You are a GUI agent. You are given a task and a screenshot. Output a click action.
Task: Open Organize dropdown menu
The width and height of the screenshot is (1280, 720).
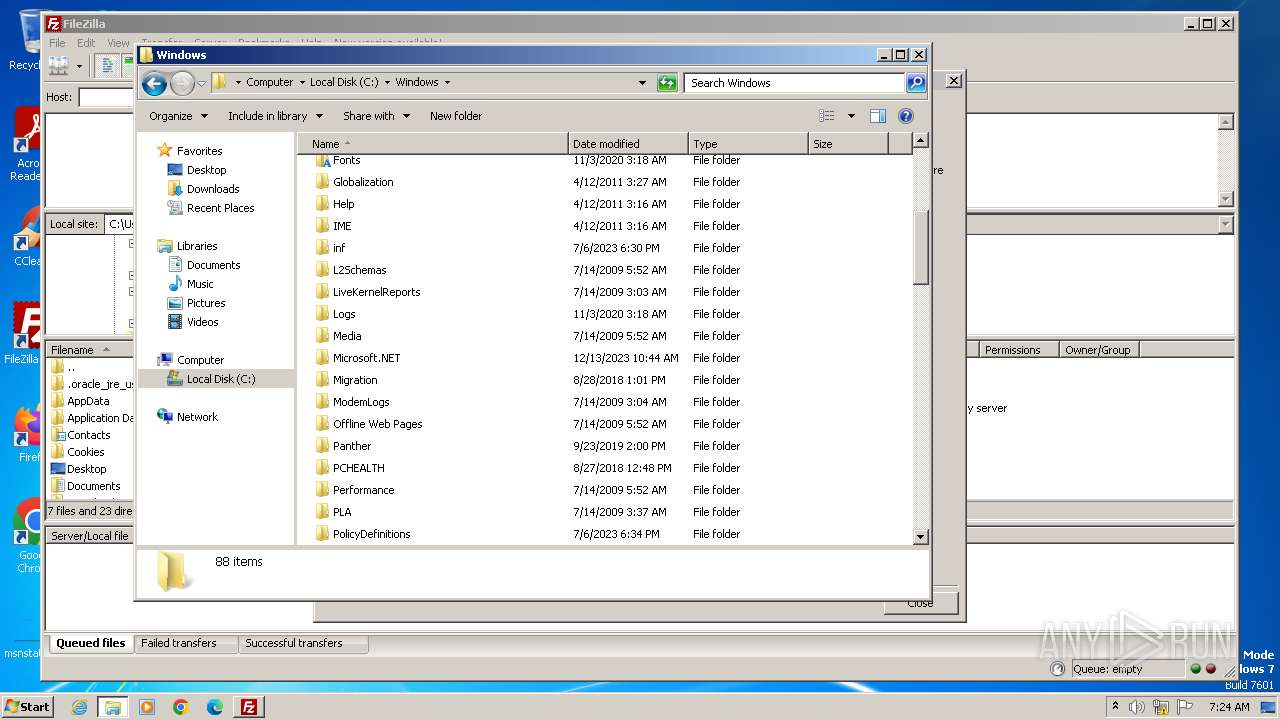pos(178,116)
